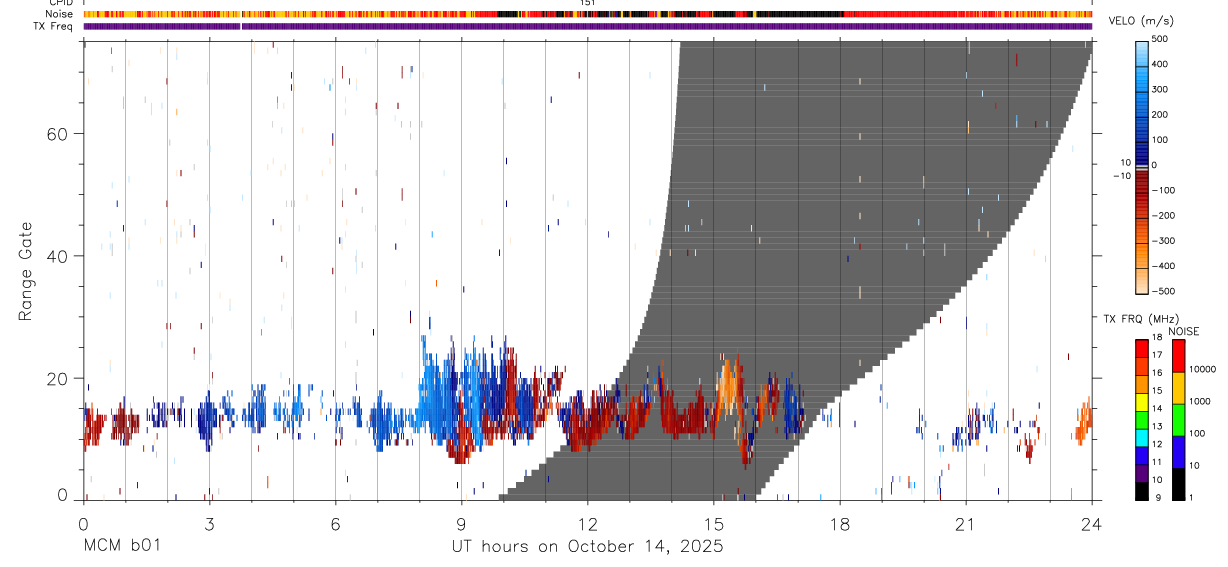Click the yellow segment of NOISE color bar

1179,387
